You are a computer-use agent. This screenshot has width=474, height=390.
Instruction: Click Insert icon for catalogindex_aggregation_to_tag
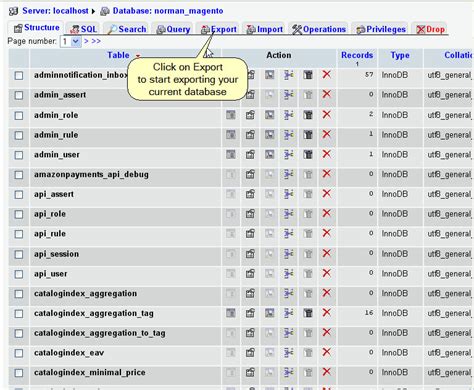pyautogui.click(x=289, y=333)
